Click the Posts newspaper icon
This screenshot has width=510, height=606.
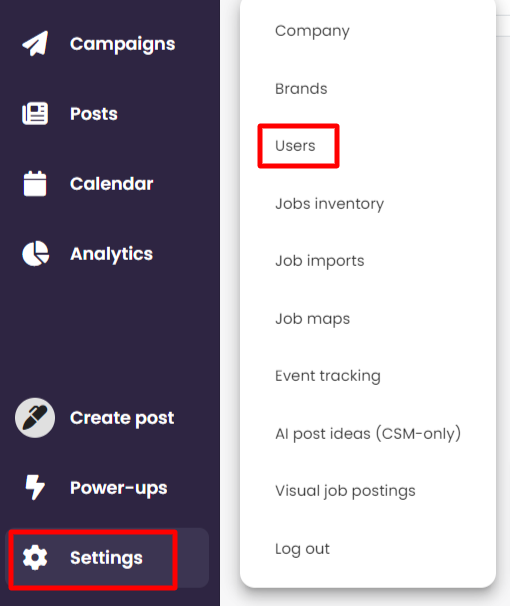pos(35,114)
